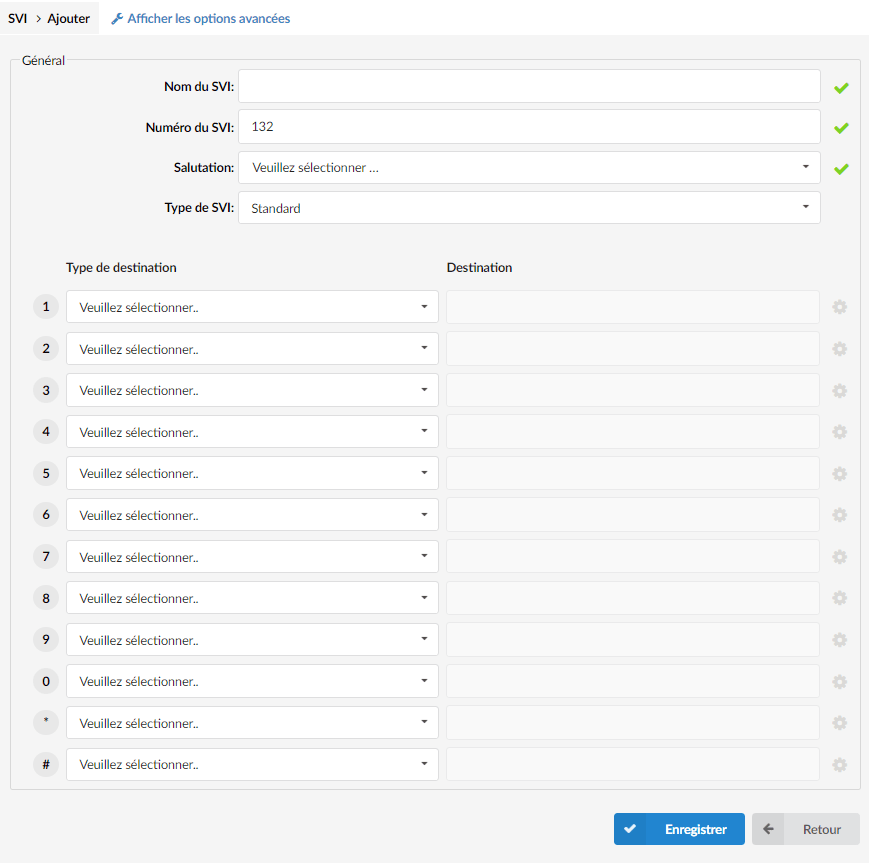Click the key 1 number badge
Screen dimensions: 869x865
point(46,307)
